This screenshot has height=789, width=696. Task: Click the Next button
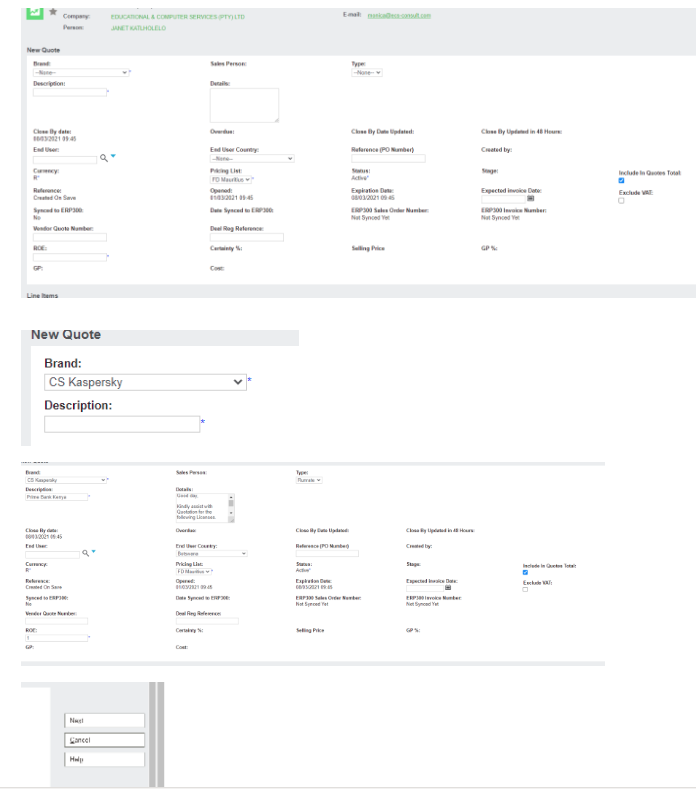[105, 719]
